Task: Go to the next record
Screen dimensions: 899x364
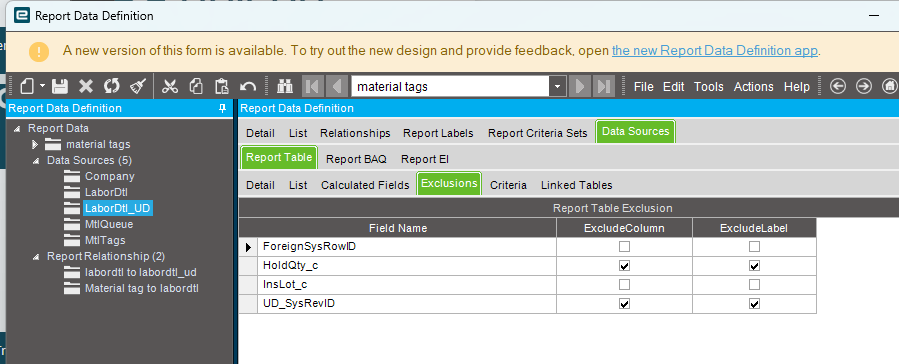Action: [x=580, y=87]
